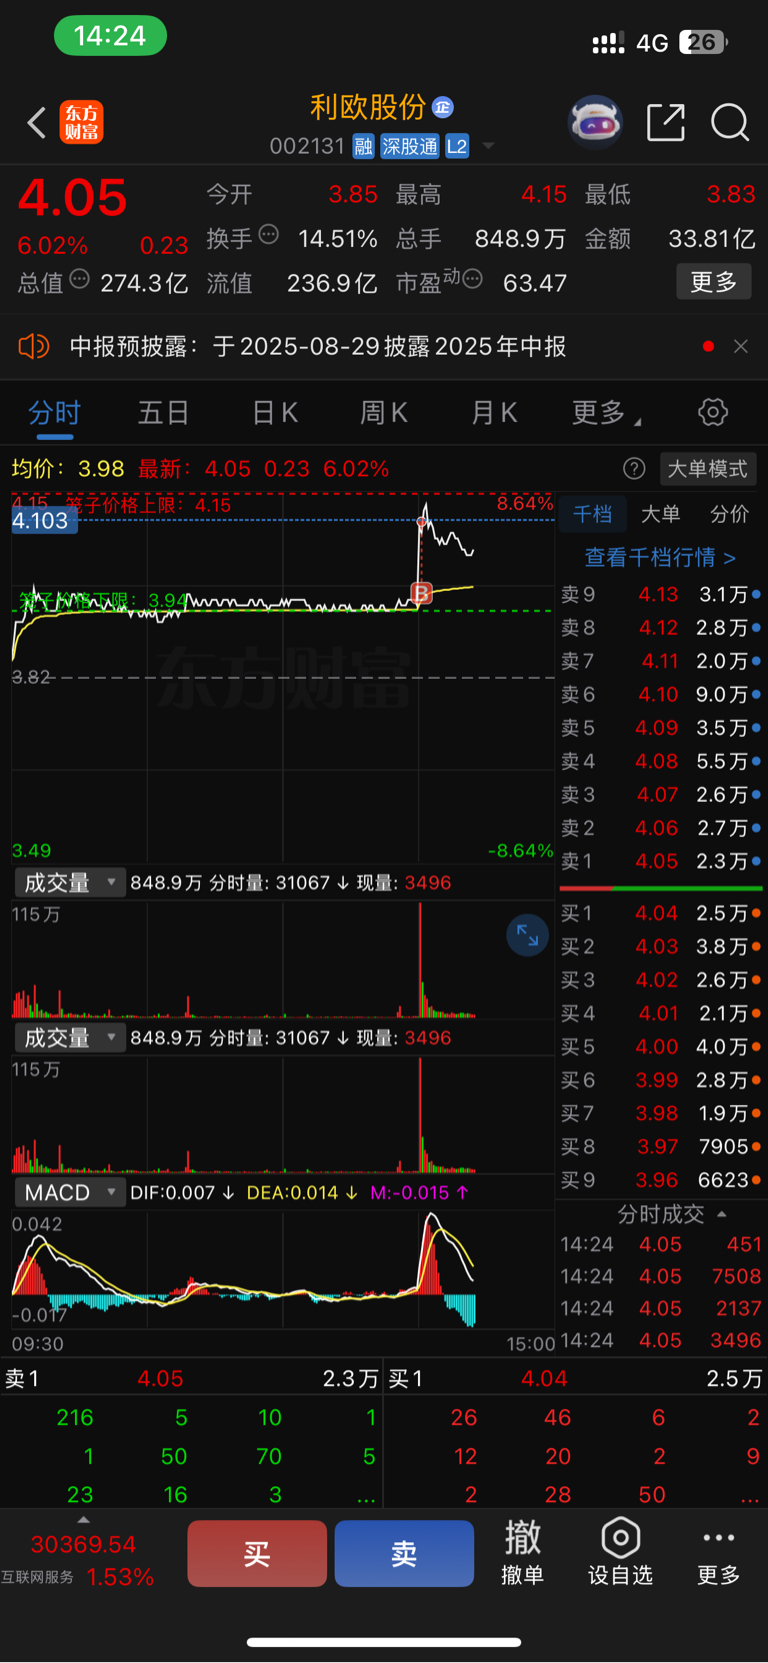Switch to 月K chart tab
The width and height of the screenshot is (768, 1663).
click(494, 412)
